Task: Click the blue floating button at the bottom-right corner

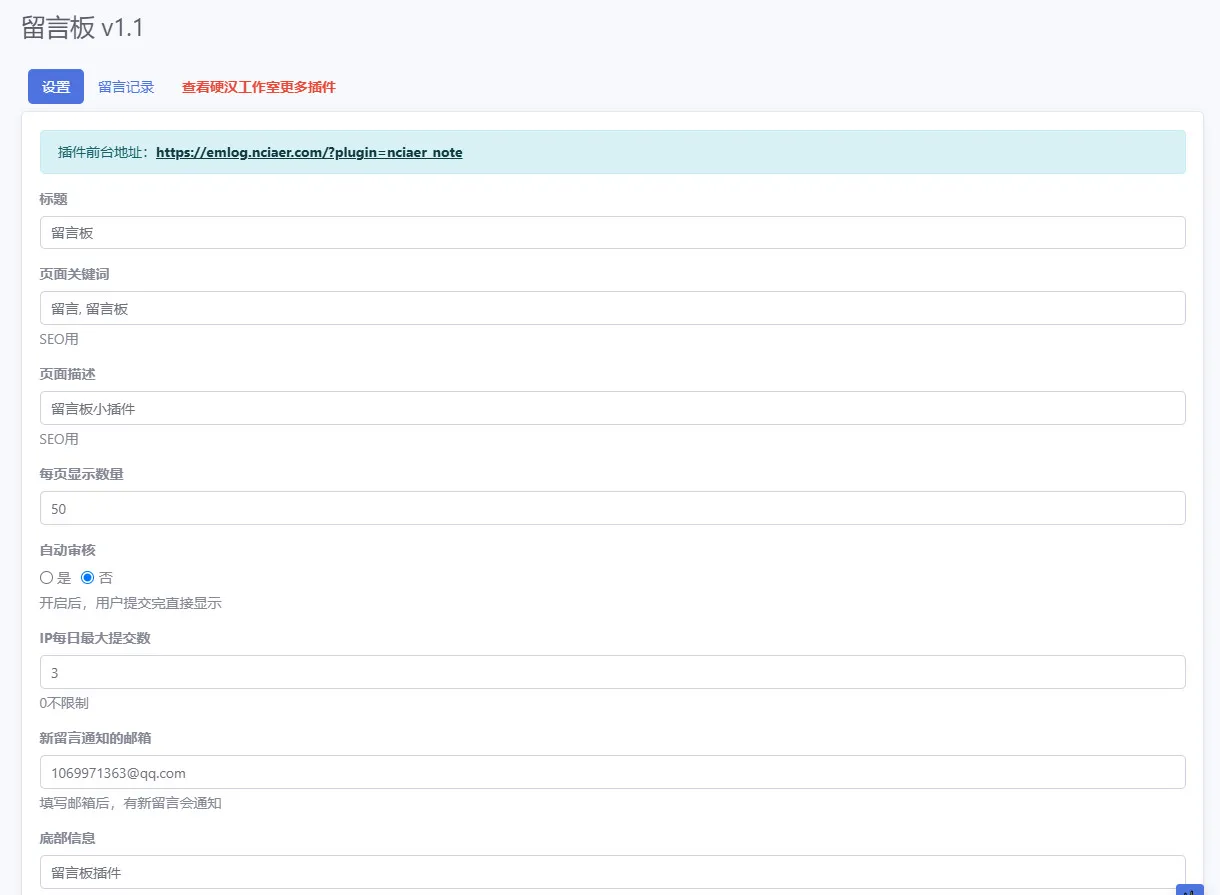Action: pyautogui.click(x=1189, y=889)
